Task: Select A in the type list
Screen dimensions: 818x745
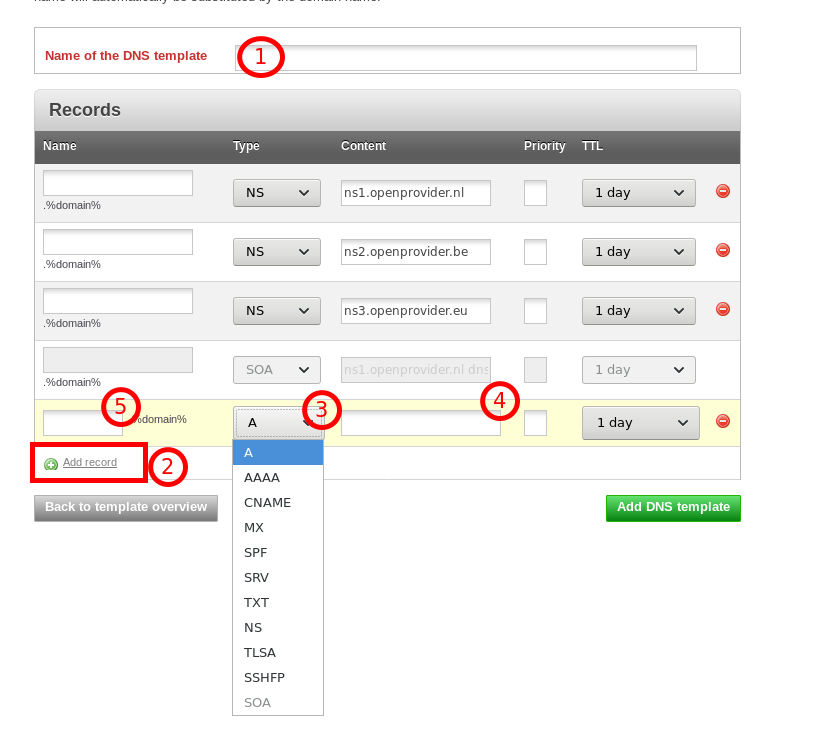Action: pos(278,452)
